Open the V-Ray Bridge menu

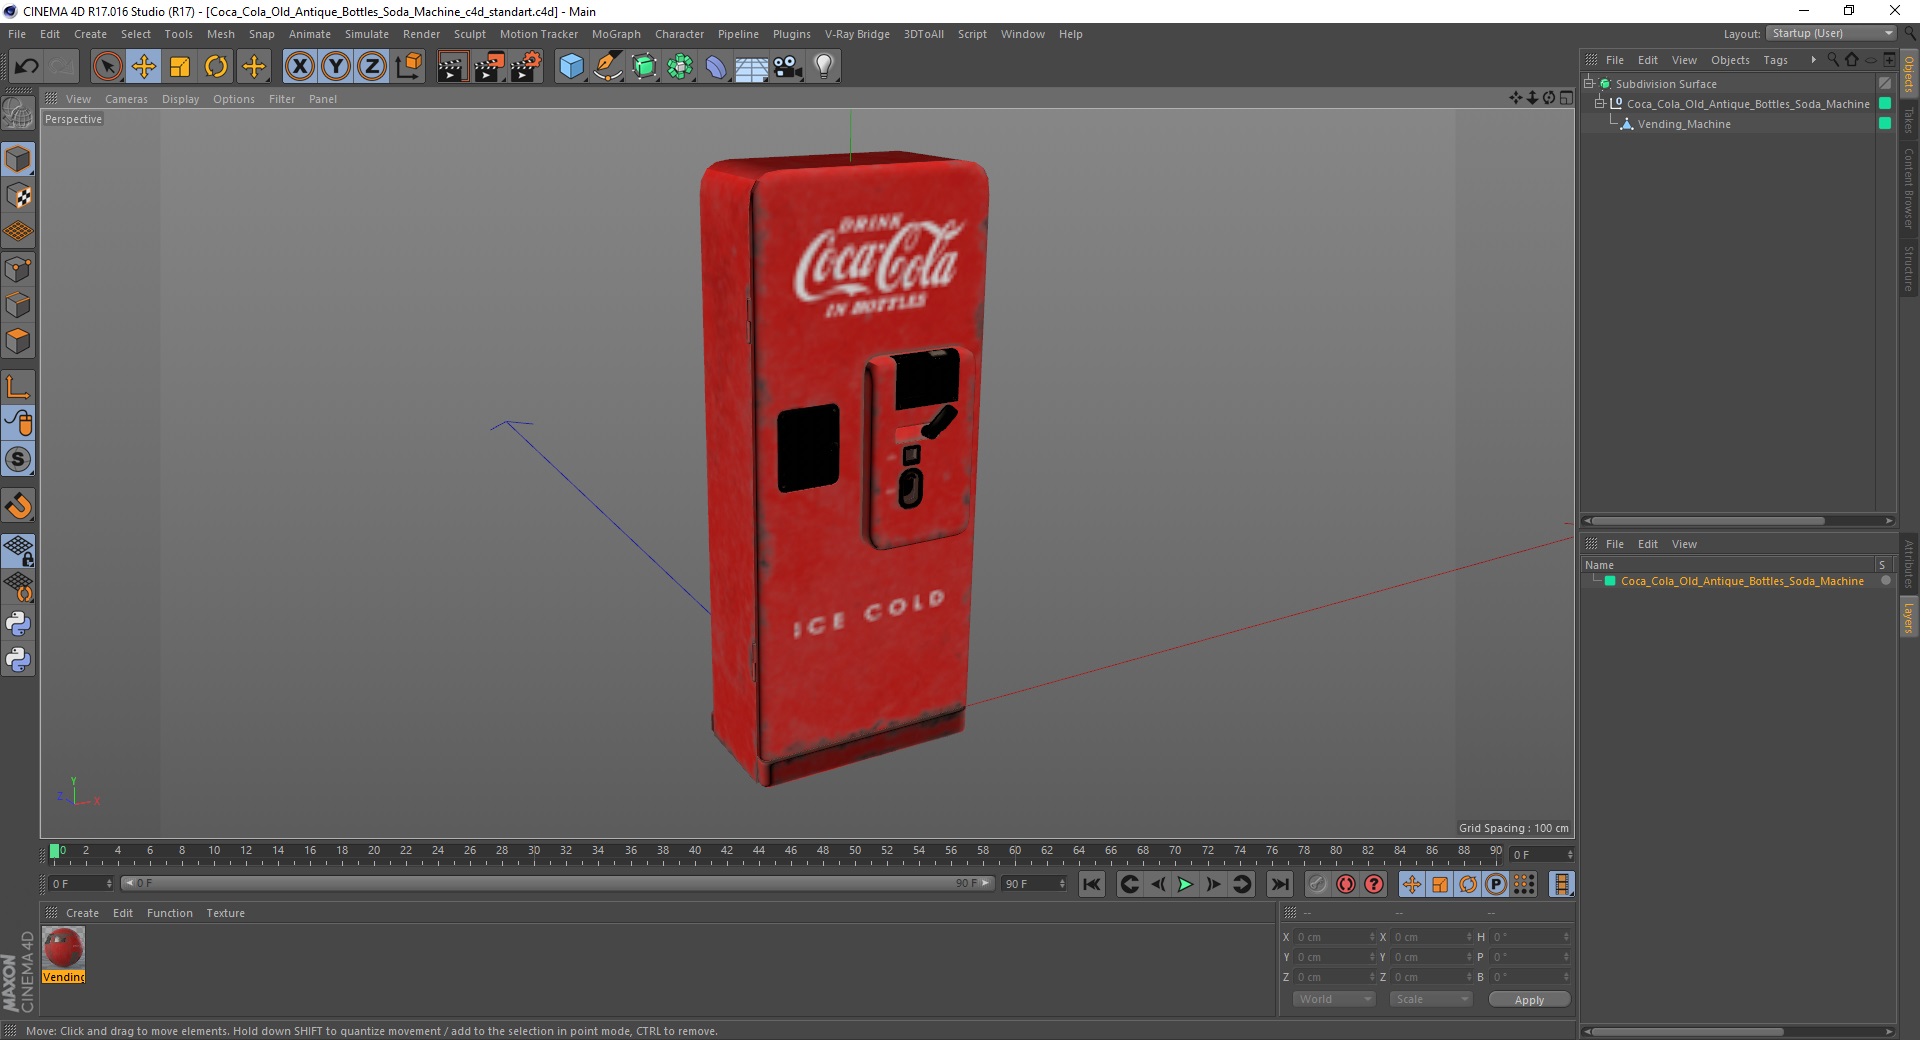[857, 34]
